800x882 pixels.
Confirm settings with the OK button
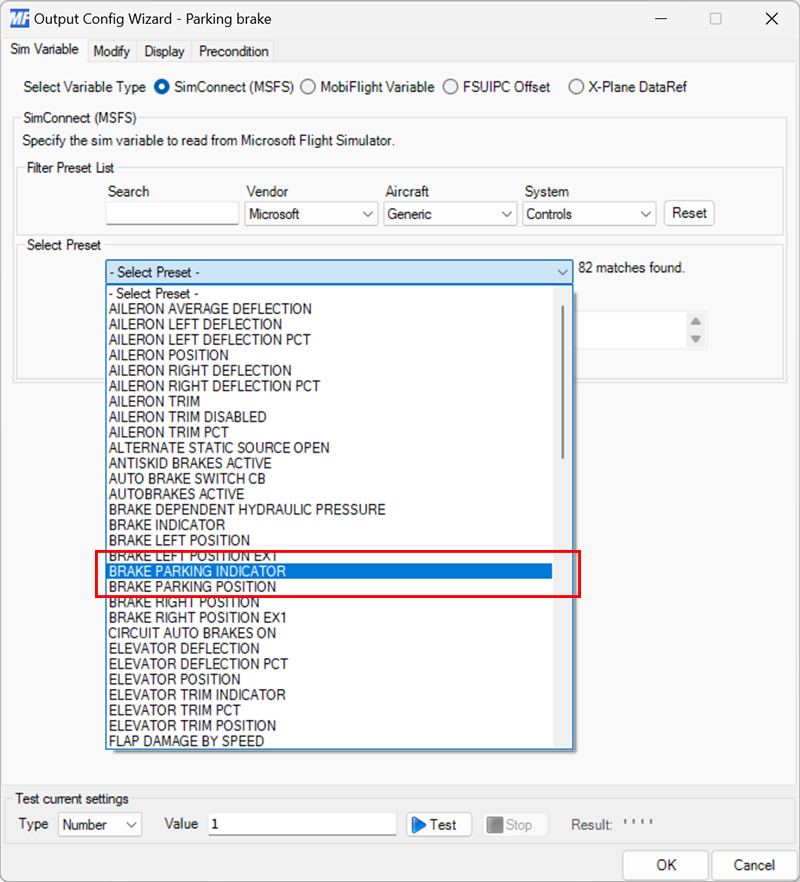click(x=665, y=865)
